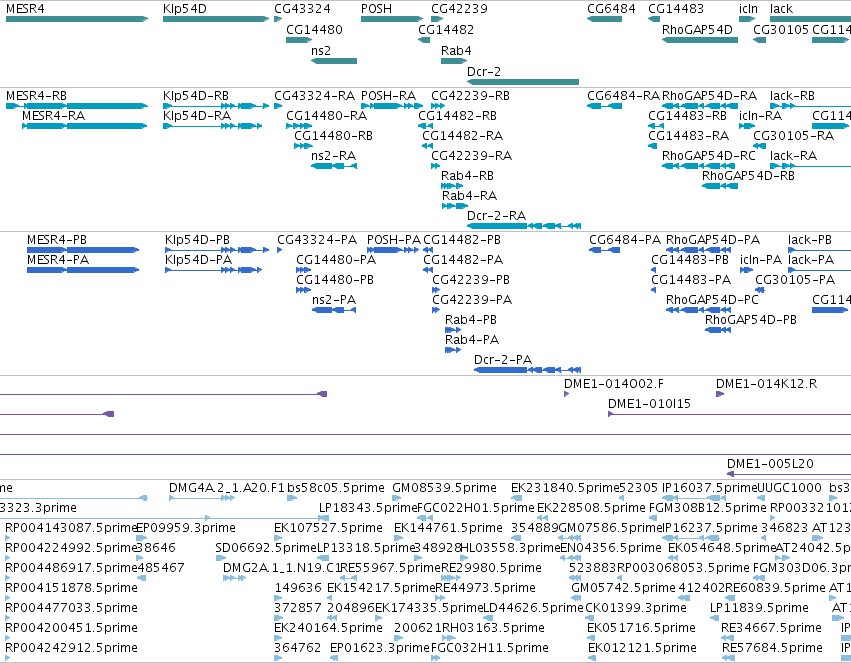Select the icln-RA transcript label
The image size is (851, 663).
pos(760,116)
